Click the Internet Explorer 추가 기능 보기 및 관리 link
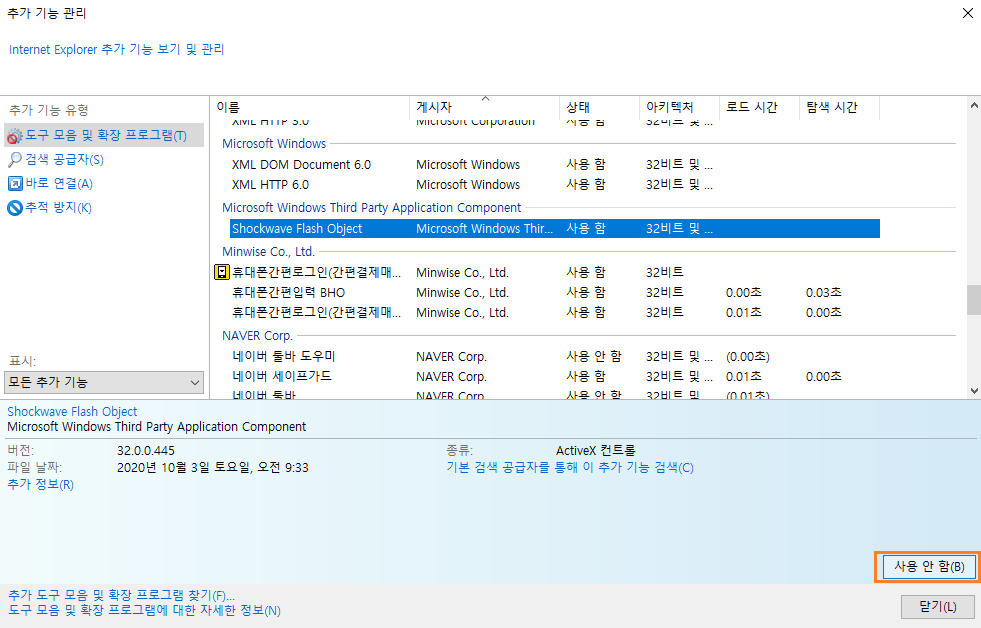The height and width of the screenshot is (628, 981). tap(116, 49)
